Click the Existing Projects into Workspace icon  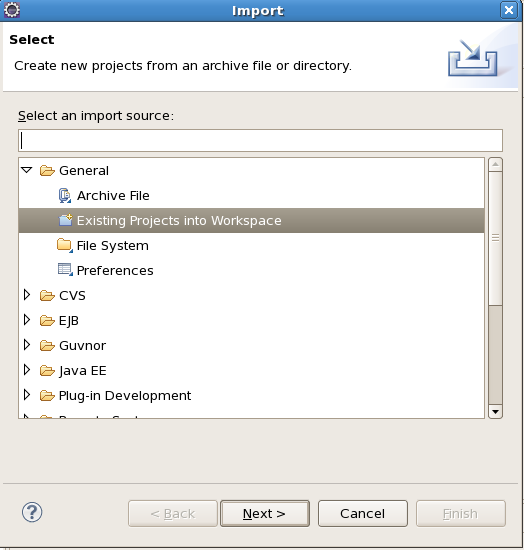[x=65, y=220]
